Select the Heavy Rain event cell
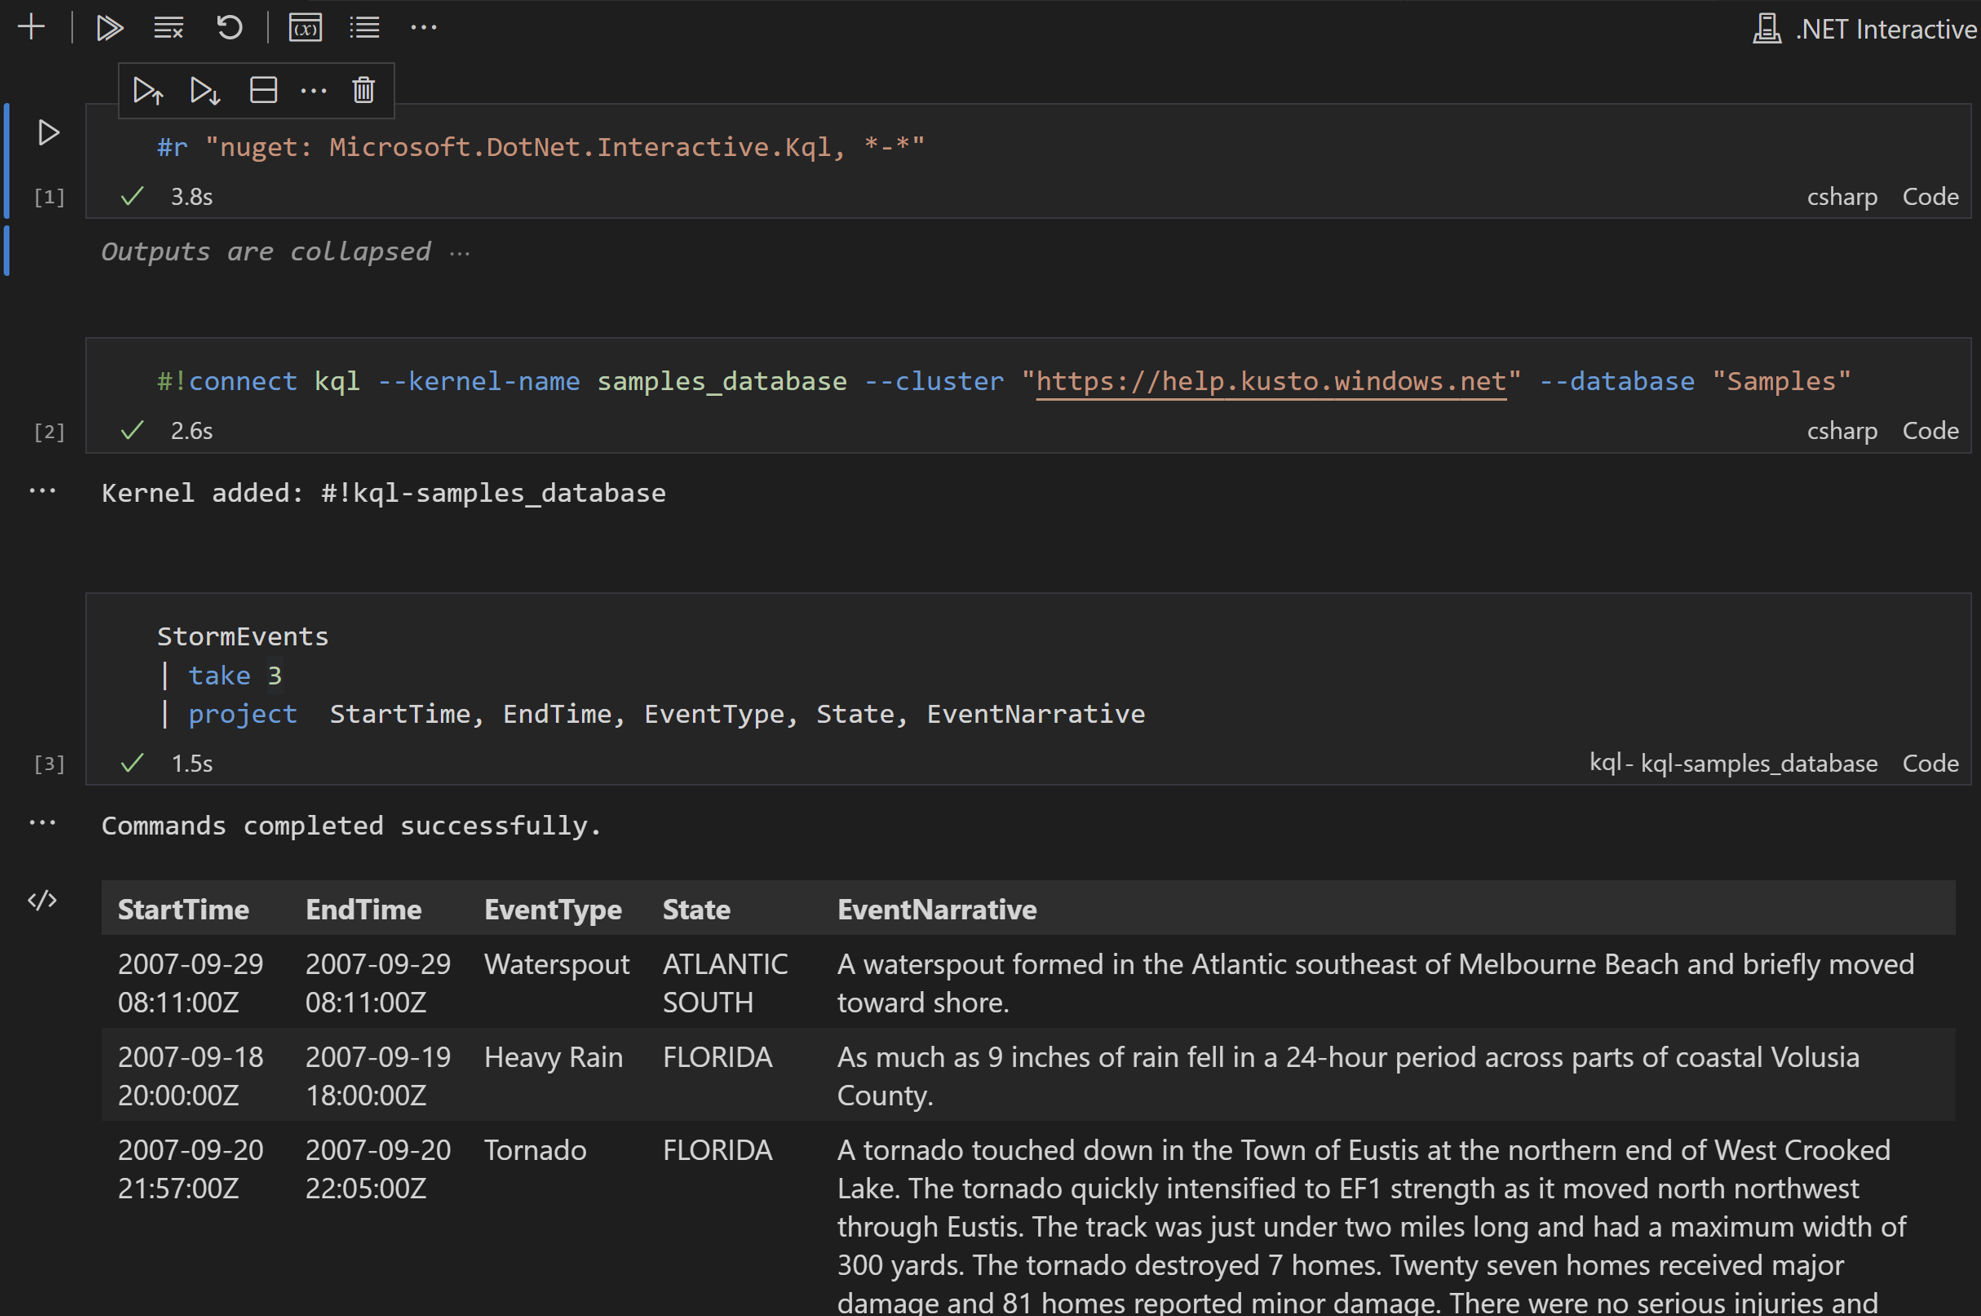1981x1316 pixels. [x=553, y=1057]
